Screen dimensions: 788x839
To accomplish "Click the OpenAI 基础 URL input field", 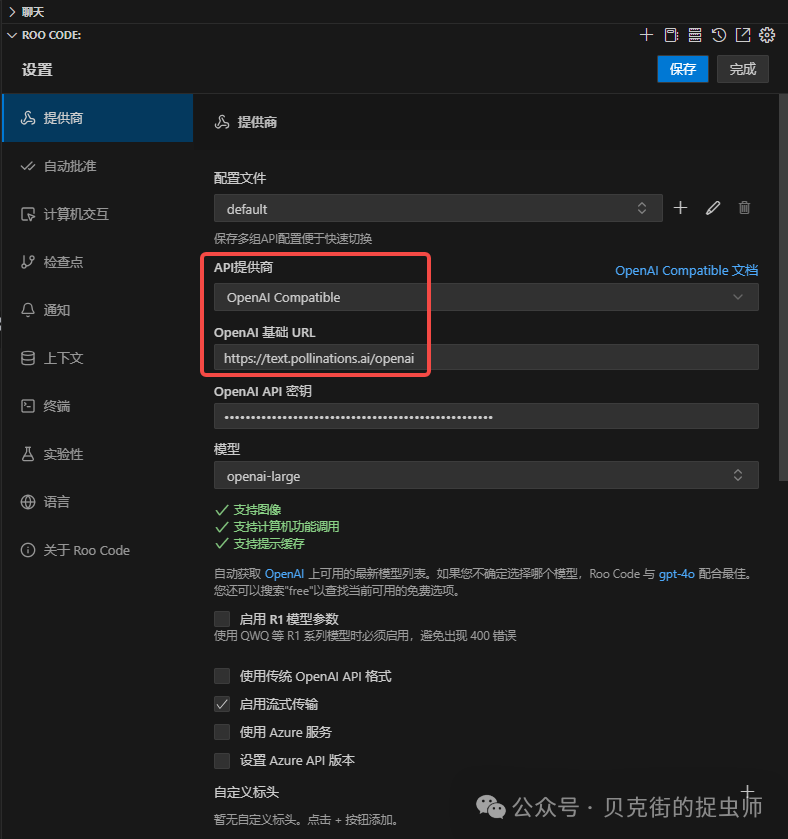I will 486,357.
